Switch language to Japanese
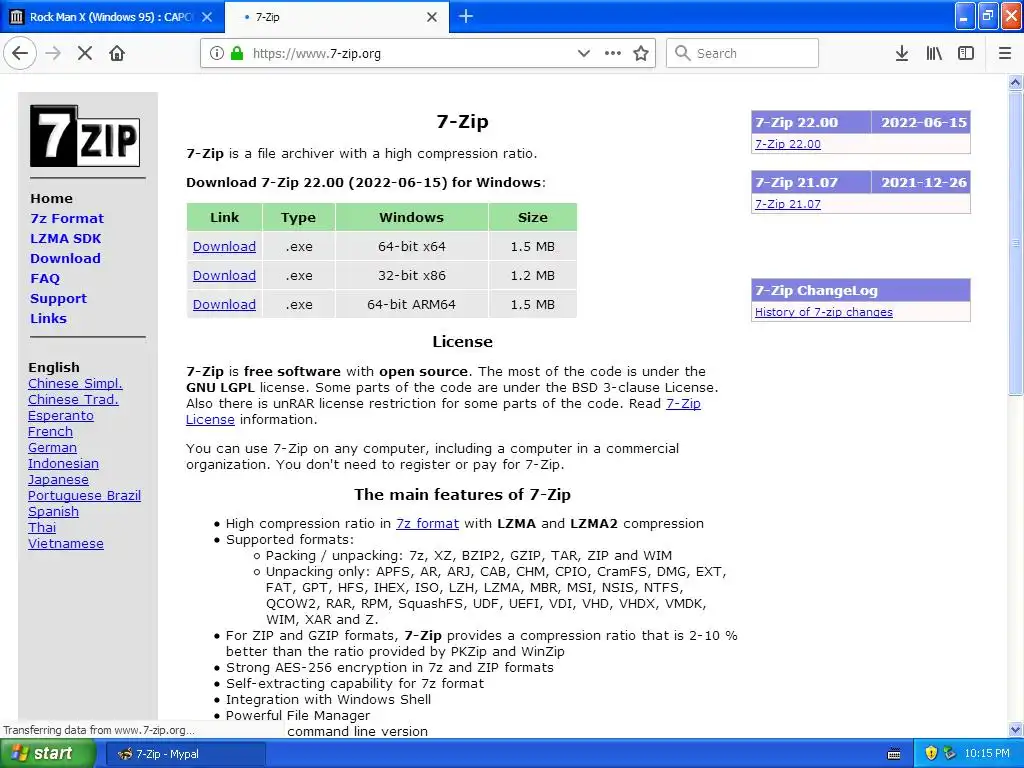The width and height of the screenshot is (1024, 768). 58,480
